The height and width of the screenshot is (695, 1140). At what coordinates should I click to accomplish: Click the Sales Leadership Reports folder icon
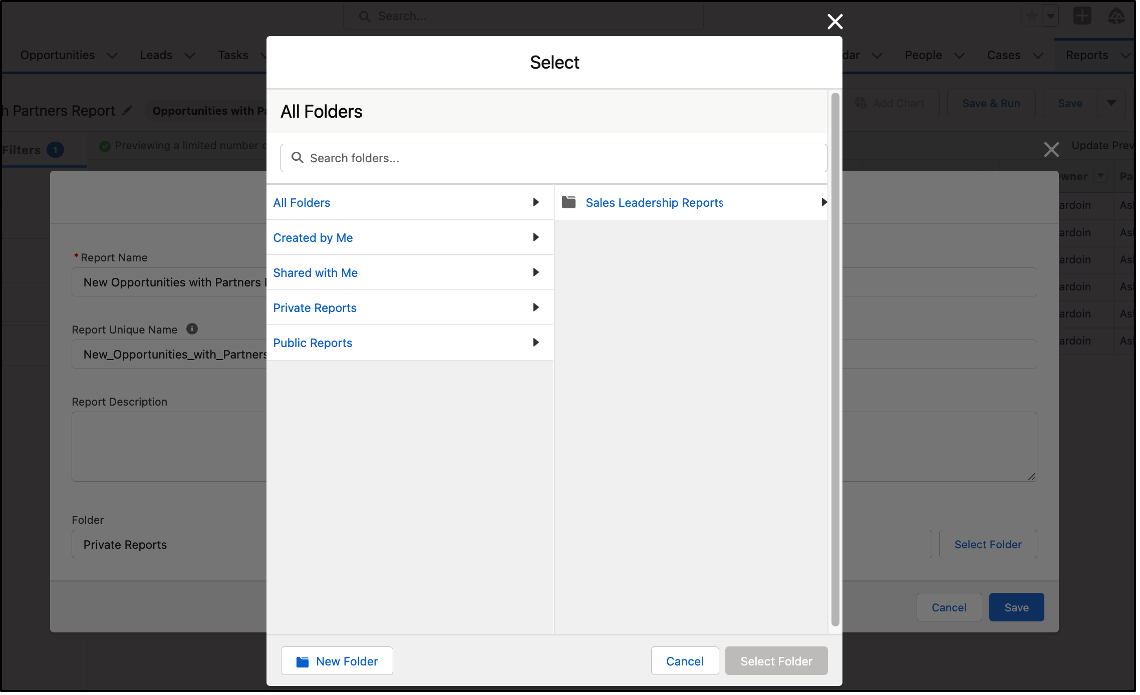pyautogui.click(x=568, y=202)
